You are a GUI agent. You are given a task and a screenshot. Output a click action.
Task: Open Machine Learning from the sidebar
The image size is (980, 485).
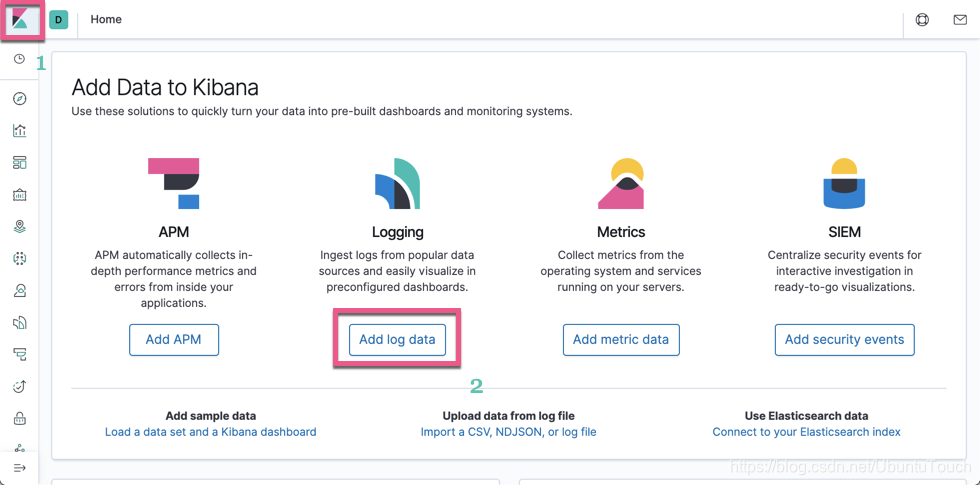click(x=19, y=259)
